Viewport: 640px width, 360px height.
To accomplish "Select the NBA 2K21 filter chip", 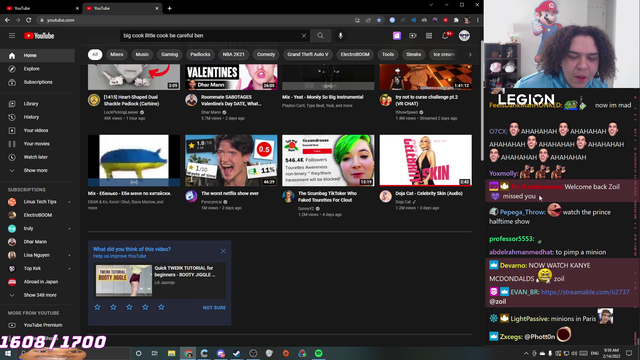I will (233, 54).
